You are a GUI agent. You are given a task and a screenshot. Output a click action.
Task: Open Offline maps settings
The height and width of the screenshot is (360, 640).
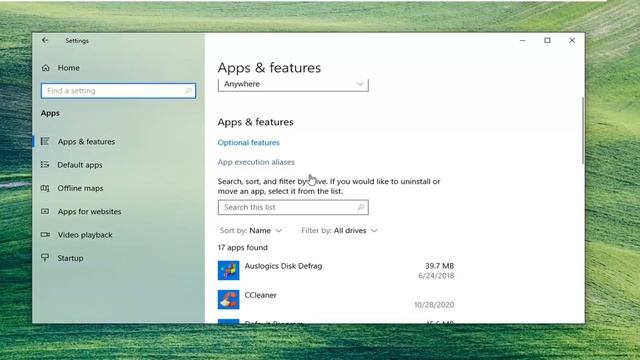coord(80,188)
